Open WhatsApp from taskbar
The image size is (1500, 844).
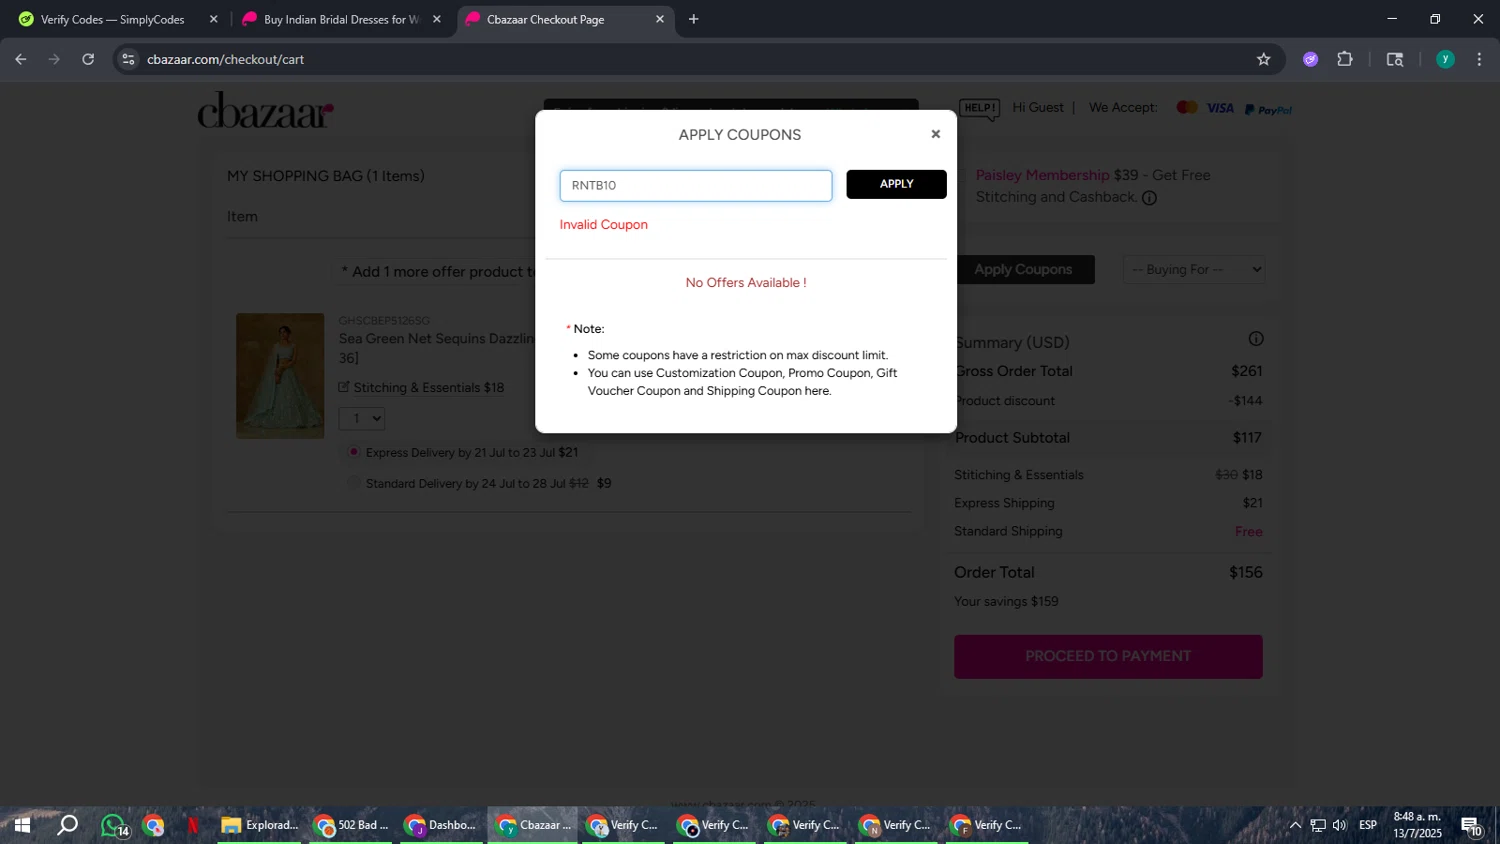coord(113,825)
